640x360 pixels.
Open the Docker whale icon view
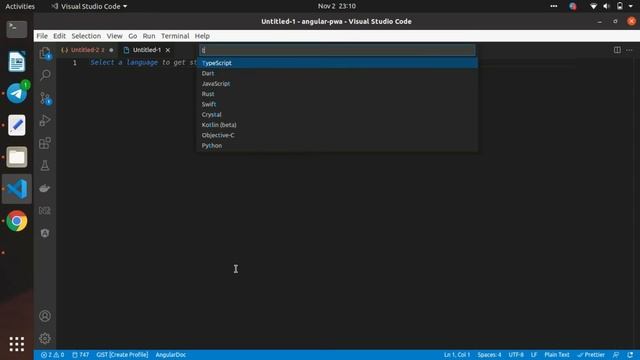pos(45,188)
